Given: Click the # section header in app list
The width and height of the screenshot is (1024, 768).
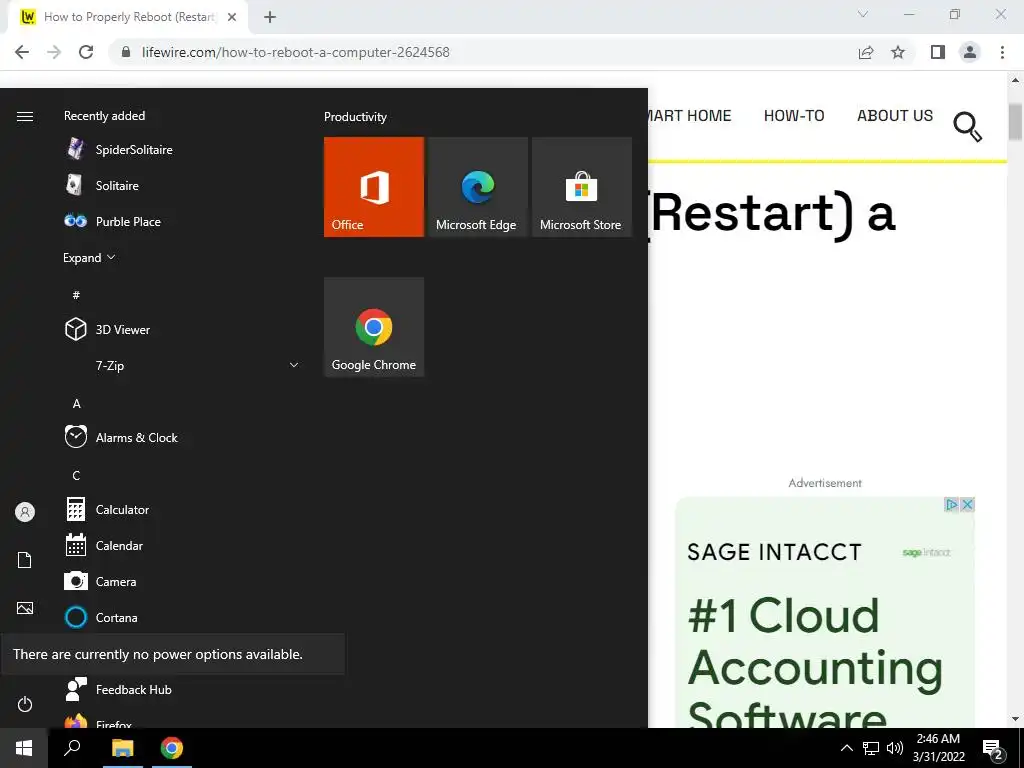Looking at the screenshot, I should pyautogui.click(x=76, y=295).
